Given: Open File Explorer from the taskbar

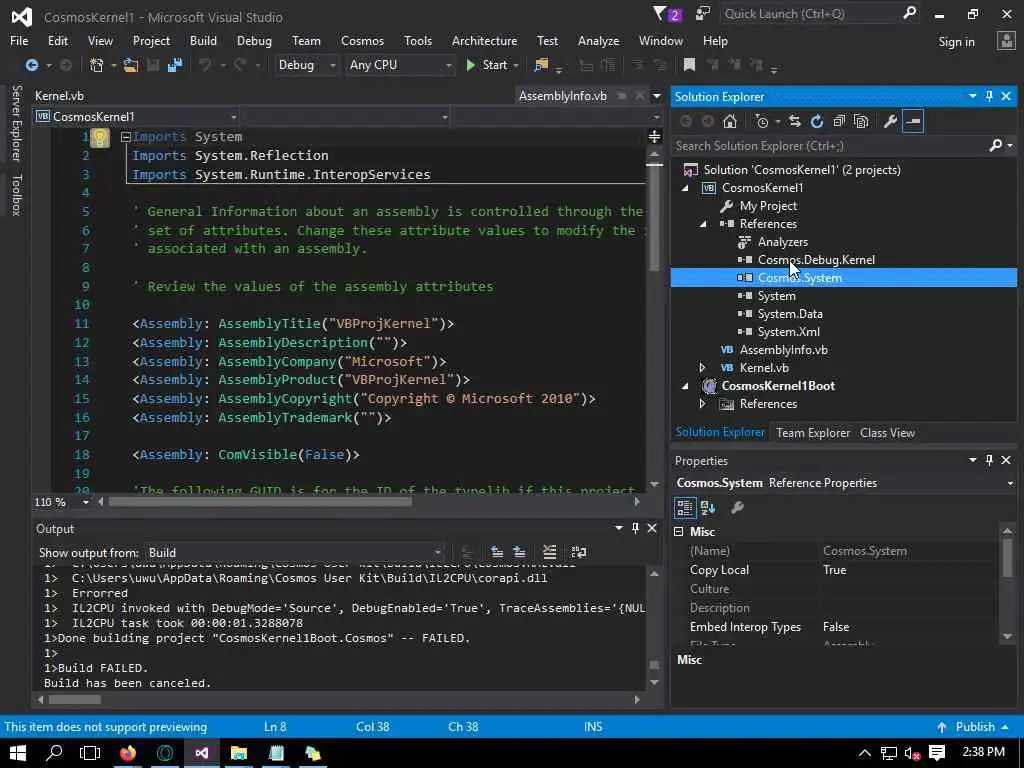Looking at the screenshot, I should [239, 753].
